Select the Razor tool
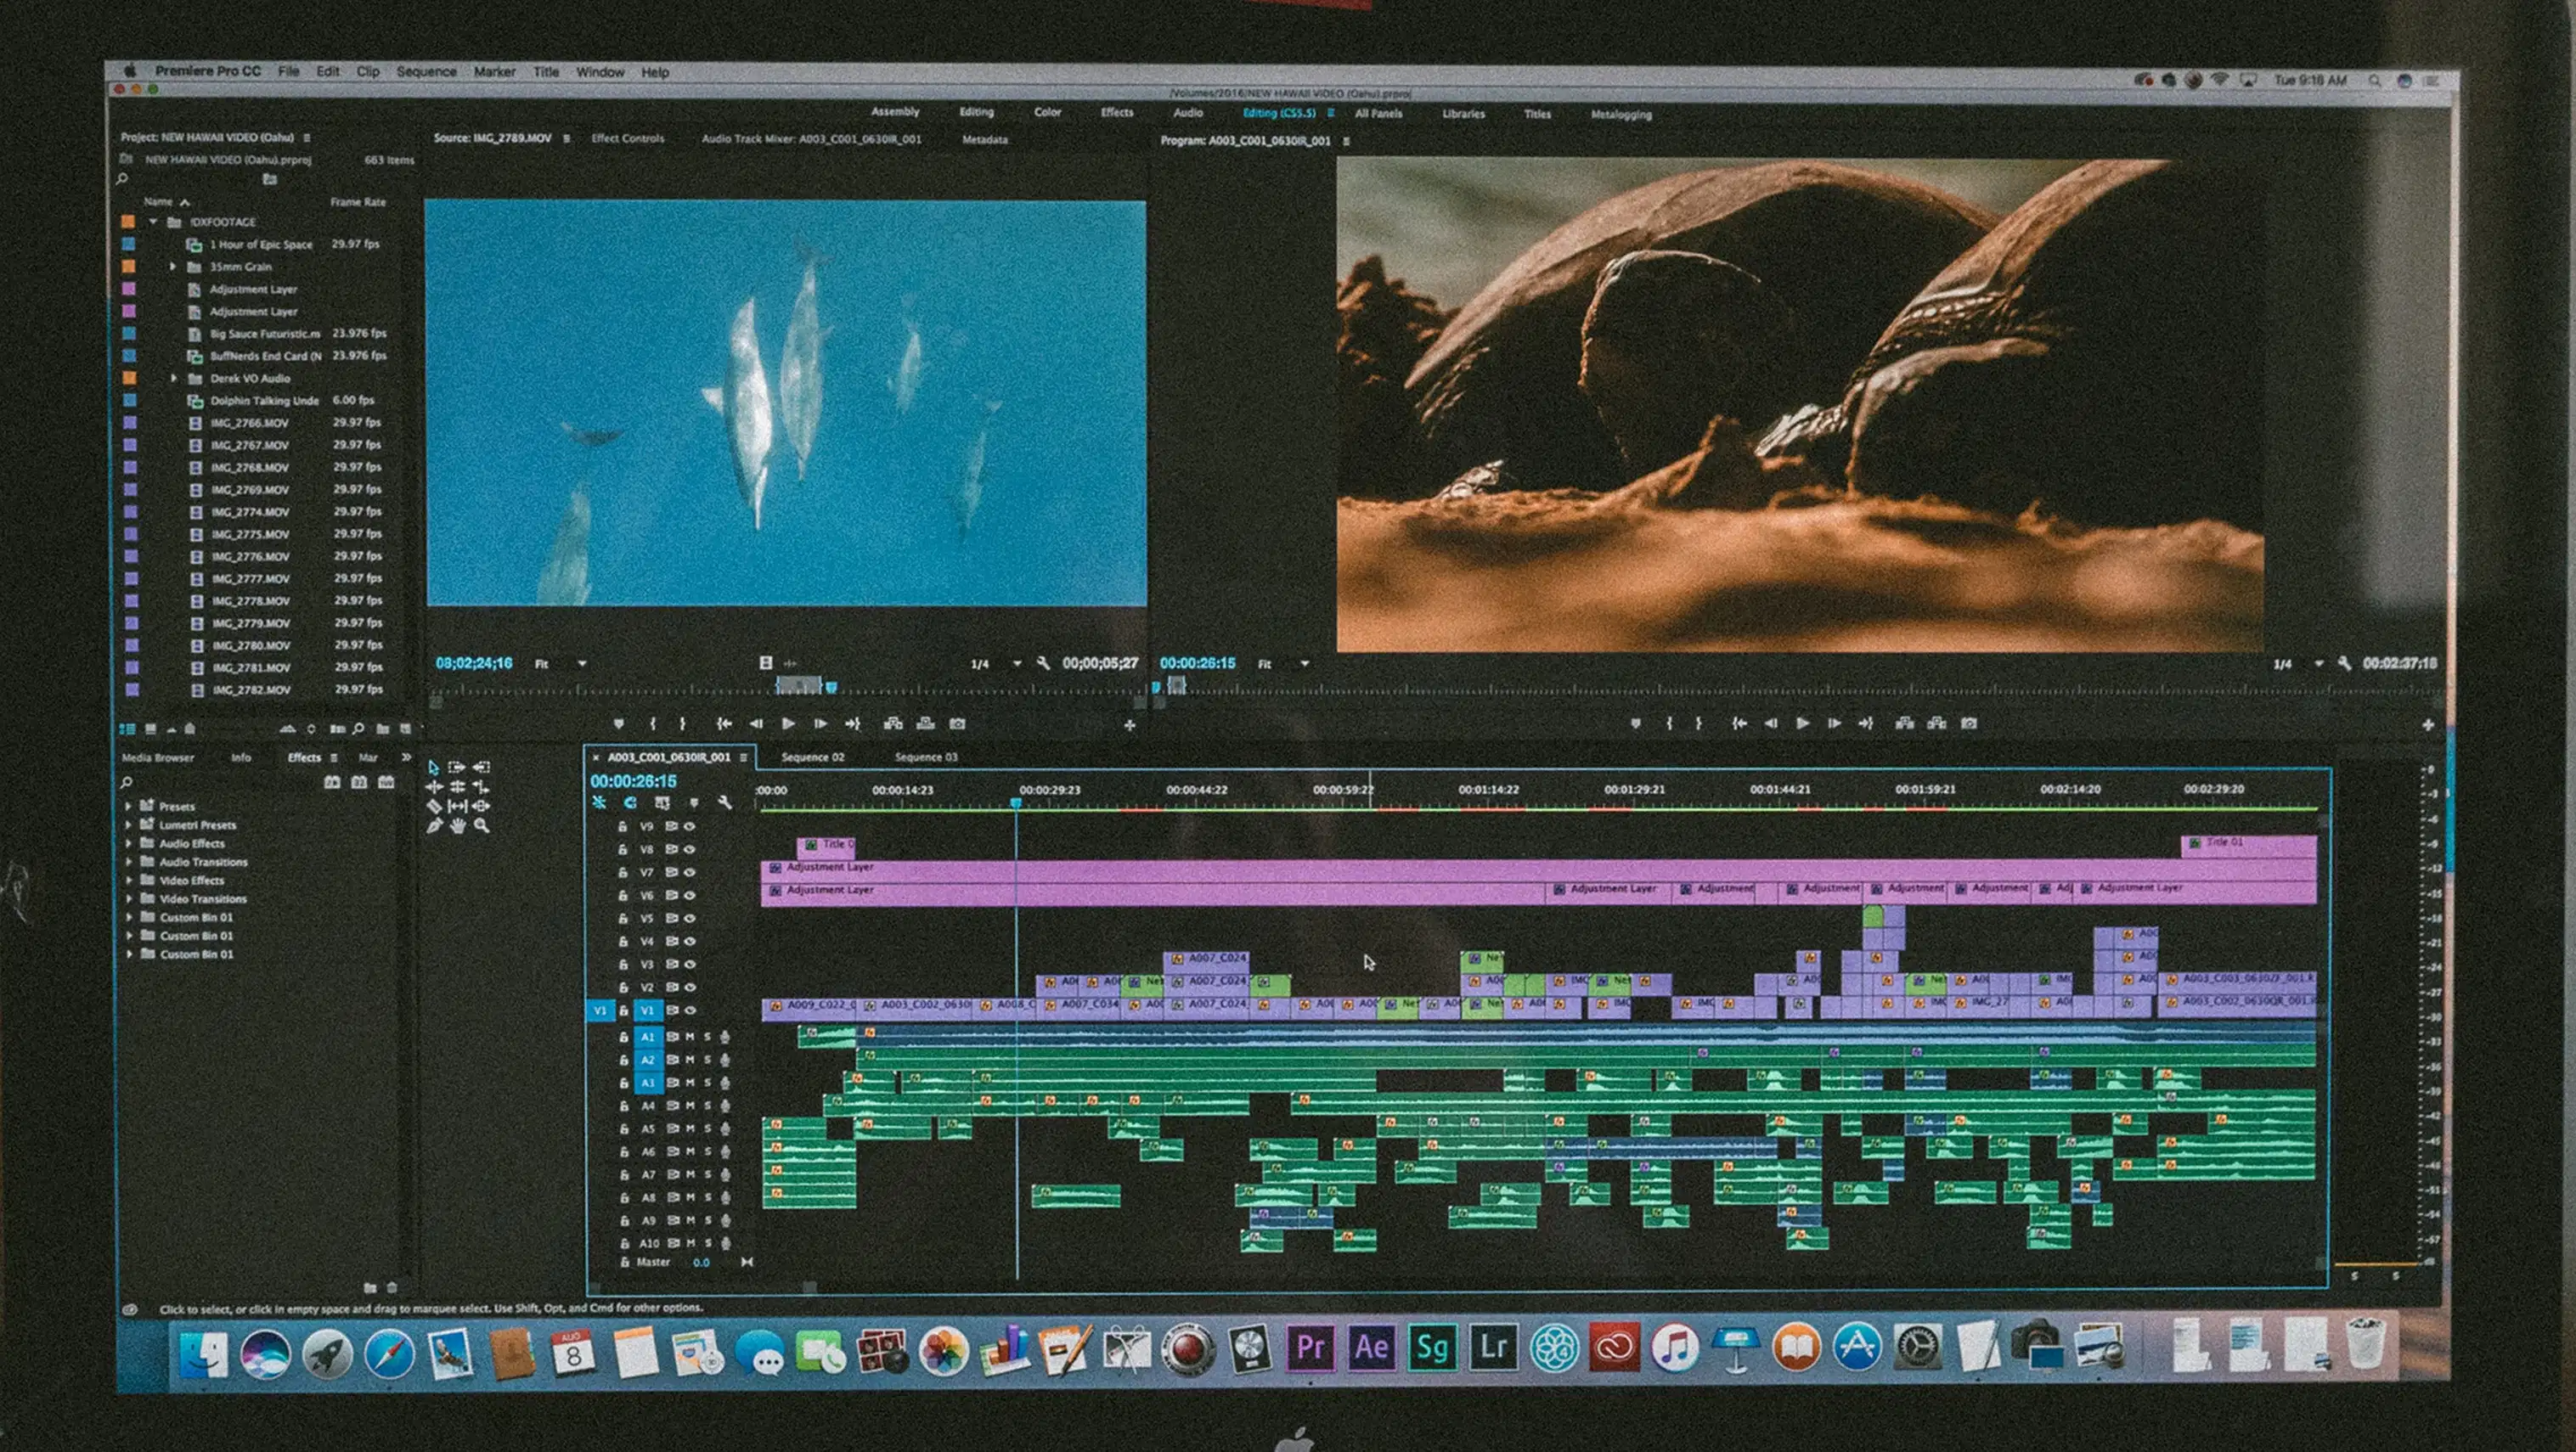2576x1452 pixels. point(433,806)
